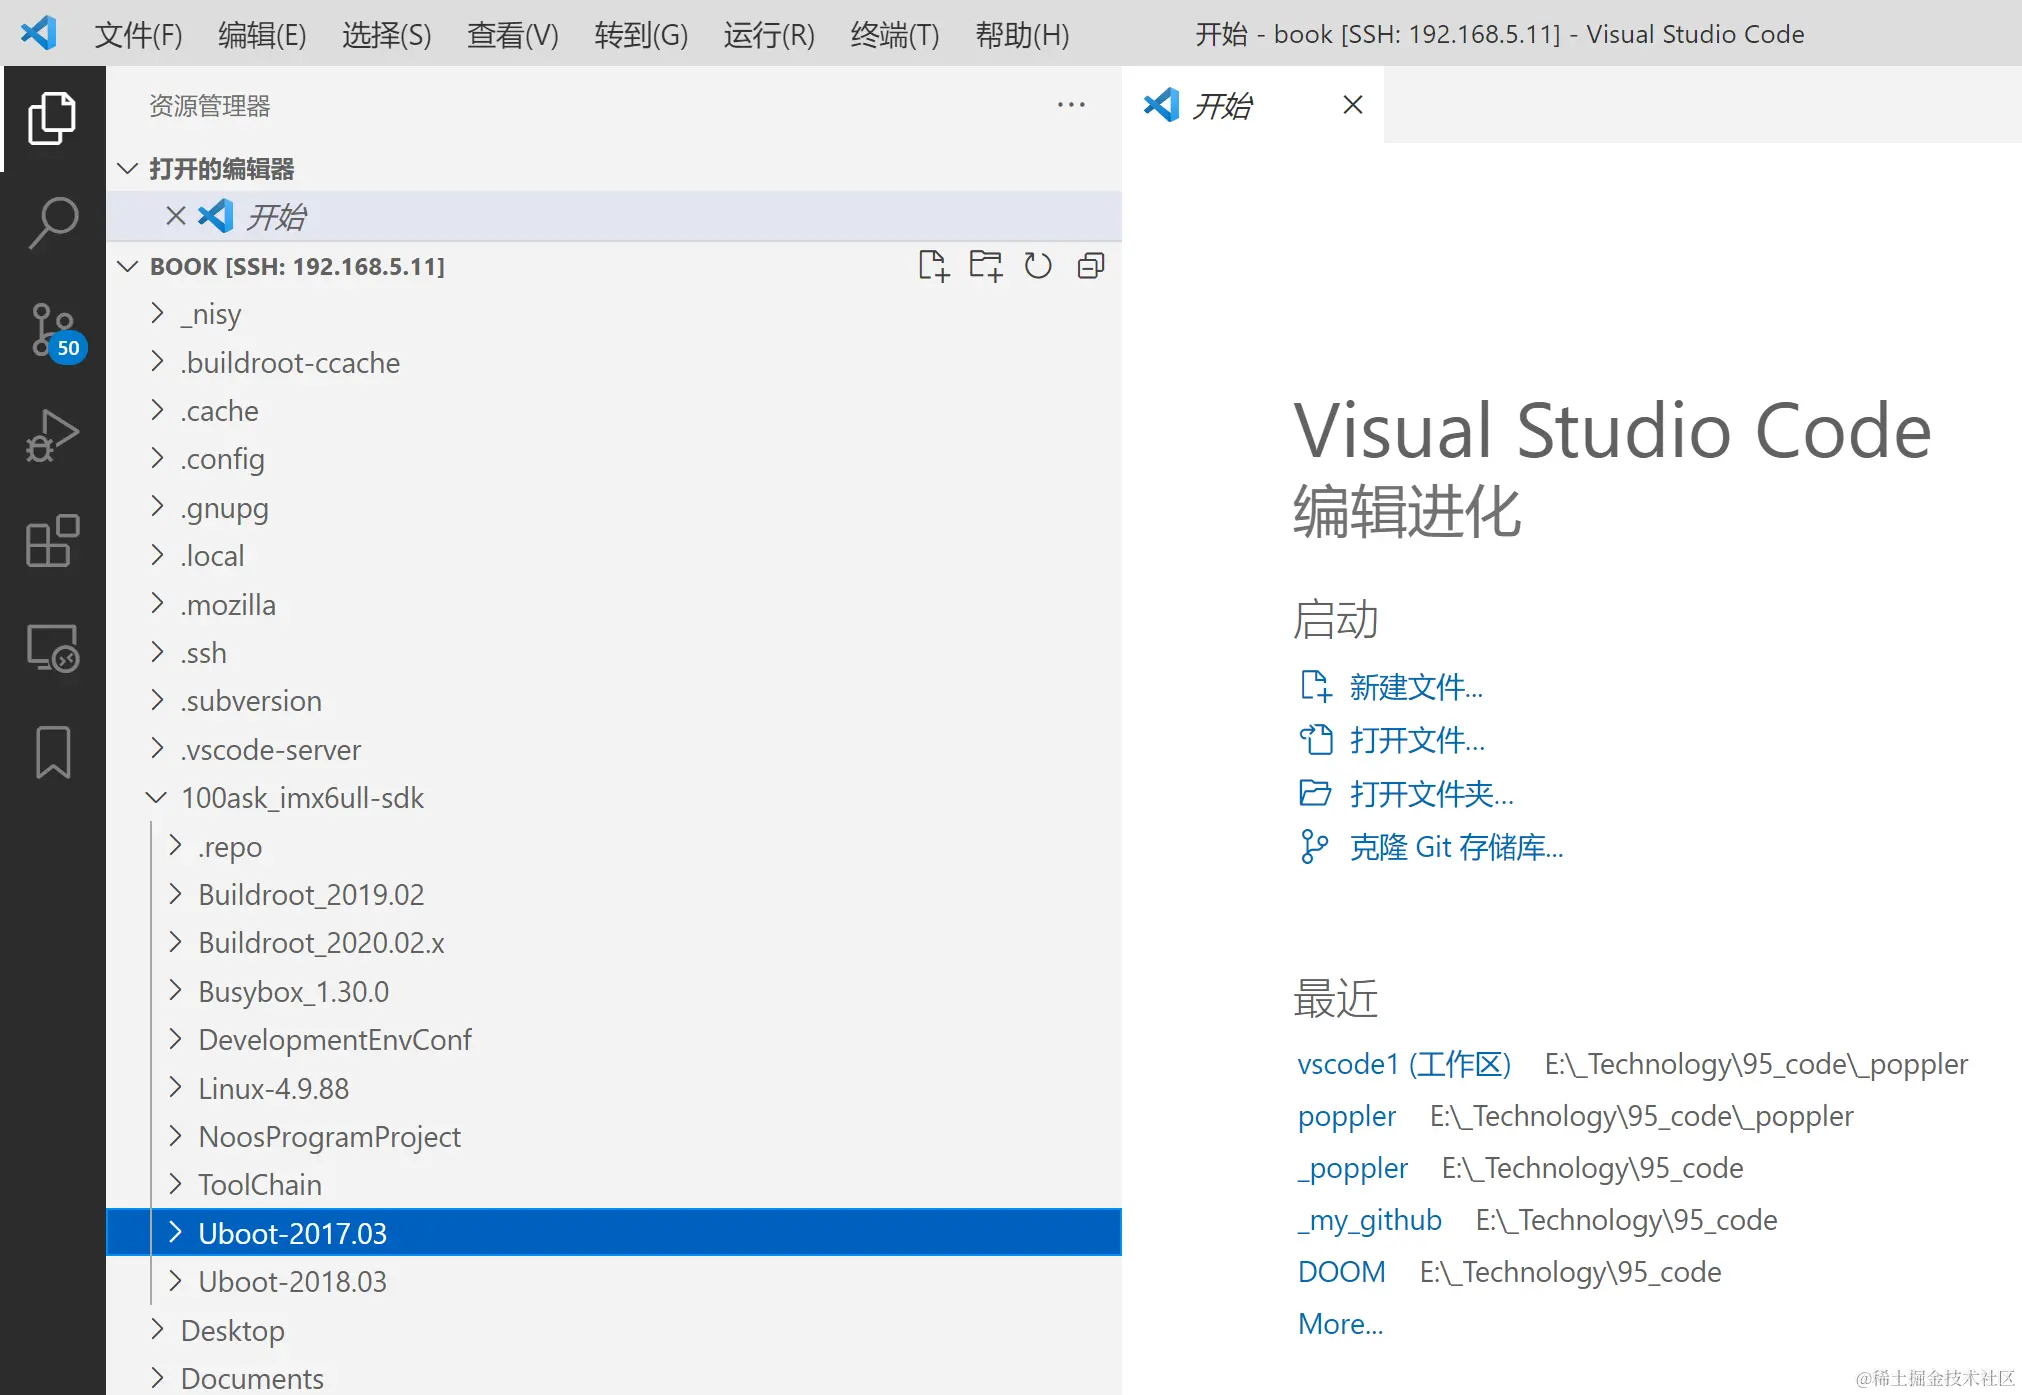Screen dimensions: 2022x1395
Task: Select the ToolChain folder
Action: coord(614,1185)
